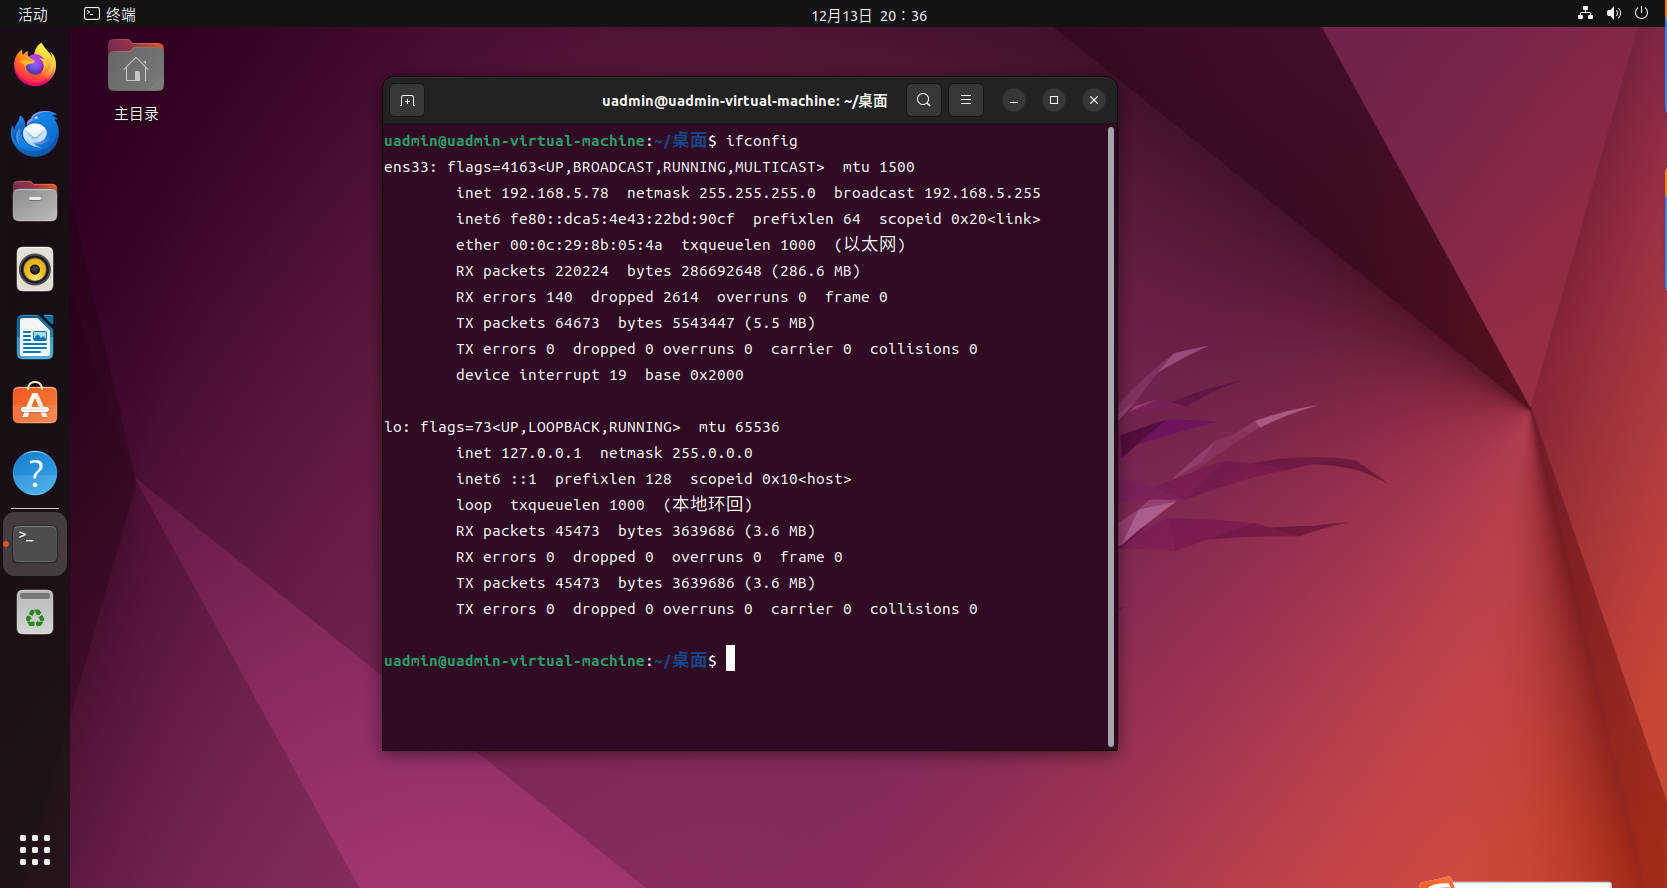Open the Files manager in dock
1667x888 pixels.
(35, 202)
